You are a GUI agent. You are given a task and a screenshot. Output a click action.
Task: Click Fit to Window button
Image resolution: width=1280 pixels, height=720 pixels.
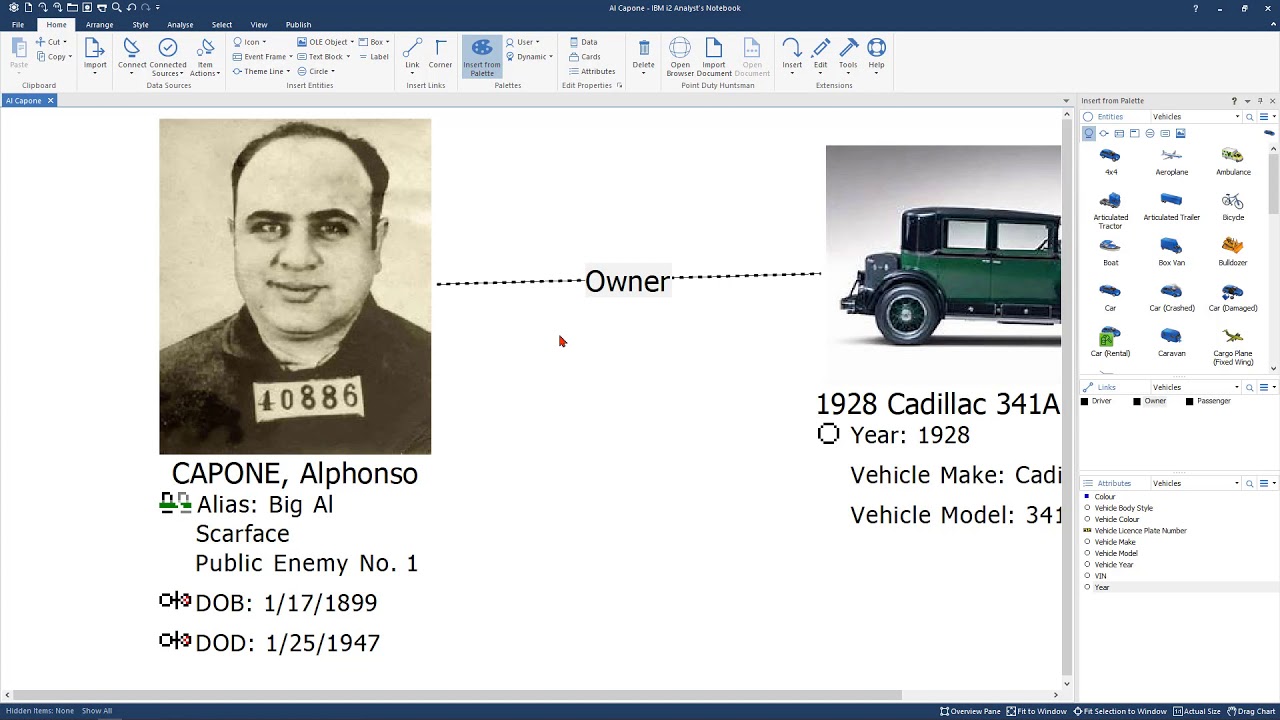tap(1037, 711)
